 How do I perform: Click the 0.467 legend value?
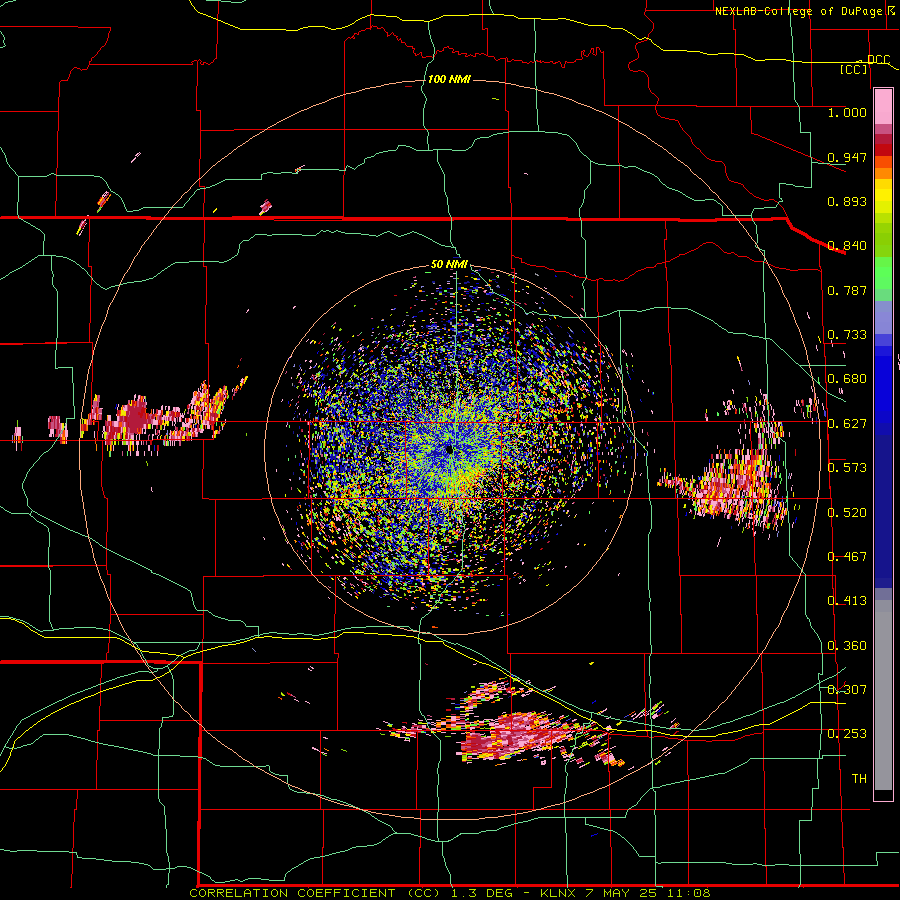pos(847,557)
